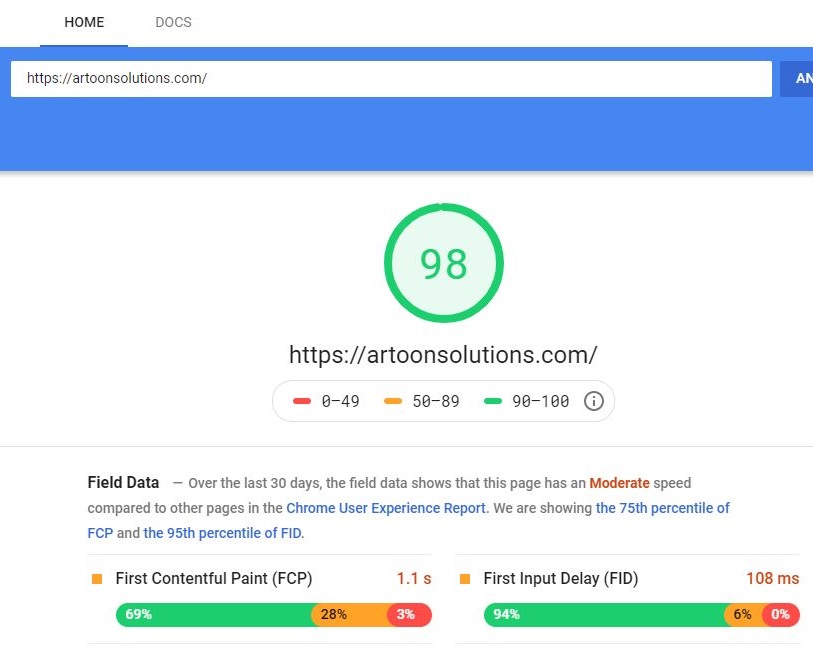
Task: Click the 50-89 range label
Action: tap(436, 401)
